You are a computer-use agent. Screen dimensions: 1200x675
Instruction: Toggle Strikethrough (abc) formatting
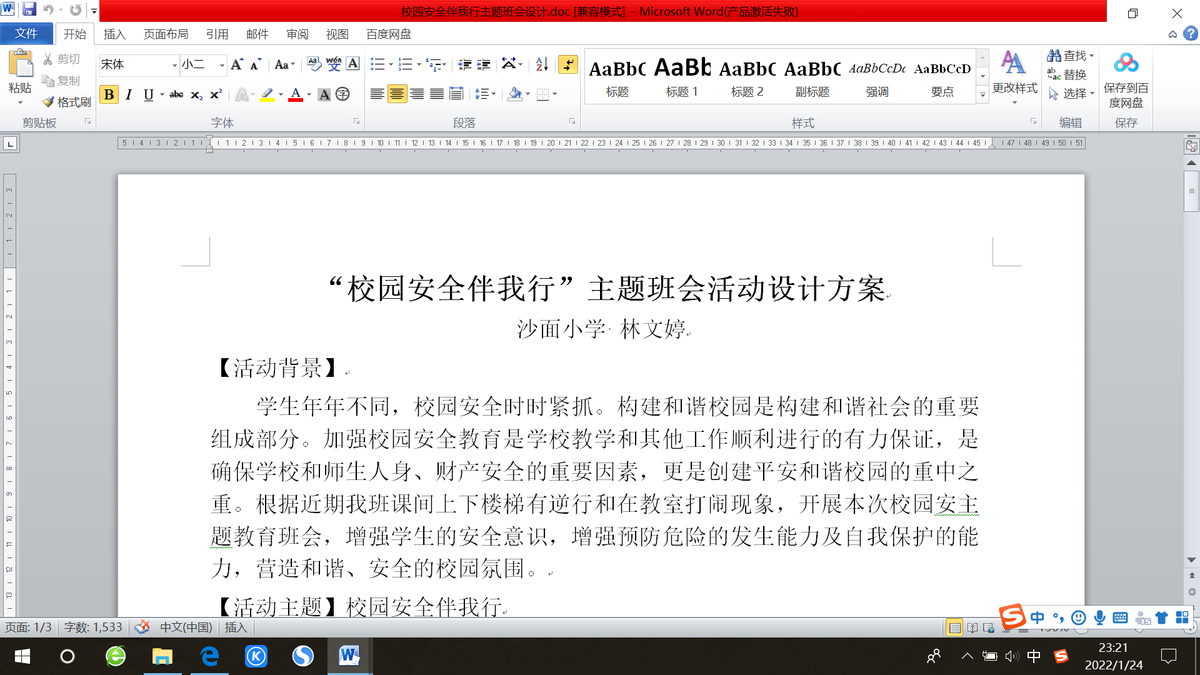coord(176,95)
